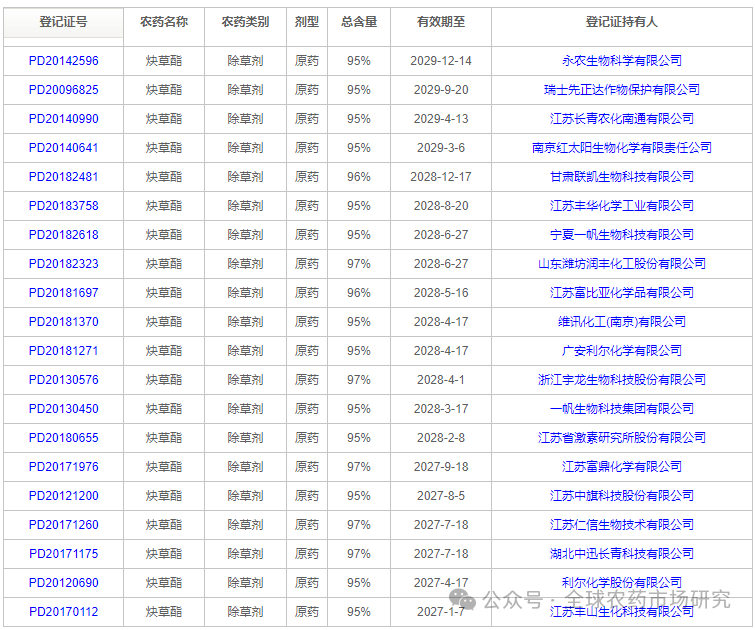755x630 pixels.
Task: Select expiry date 2028-3-17
Action: (441, 409)
